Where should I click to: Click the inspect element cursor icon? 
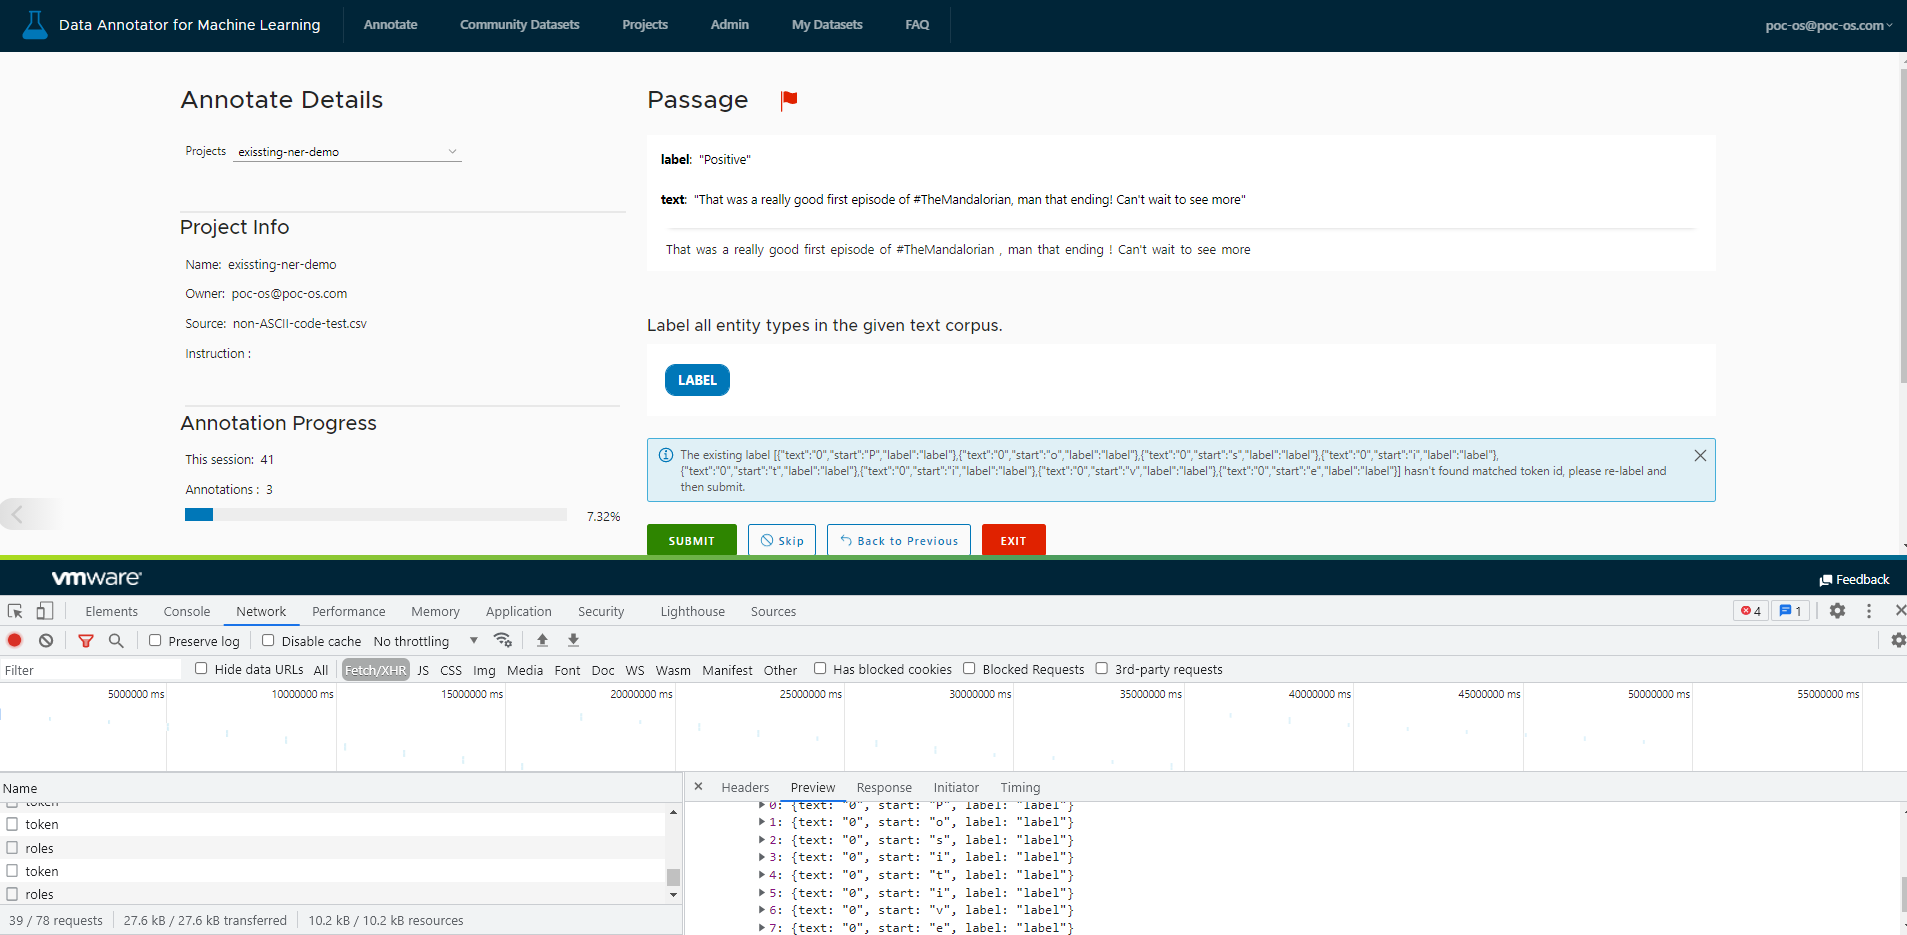pyautogui.click(x=14, y=610)
